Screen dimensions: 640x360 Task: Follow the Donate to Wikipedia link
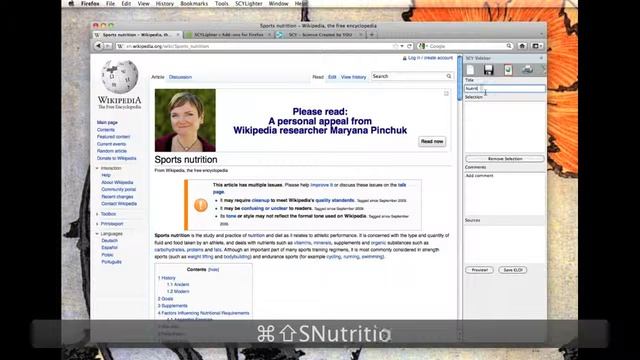pyautogui.click(x=116, y=158)
